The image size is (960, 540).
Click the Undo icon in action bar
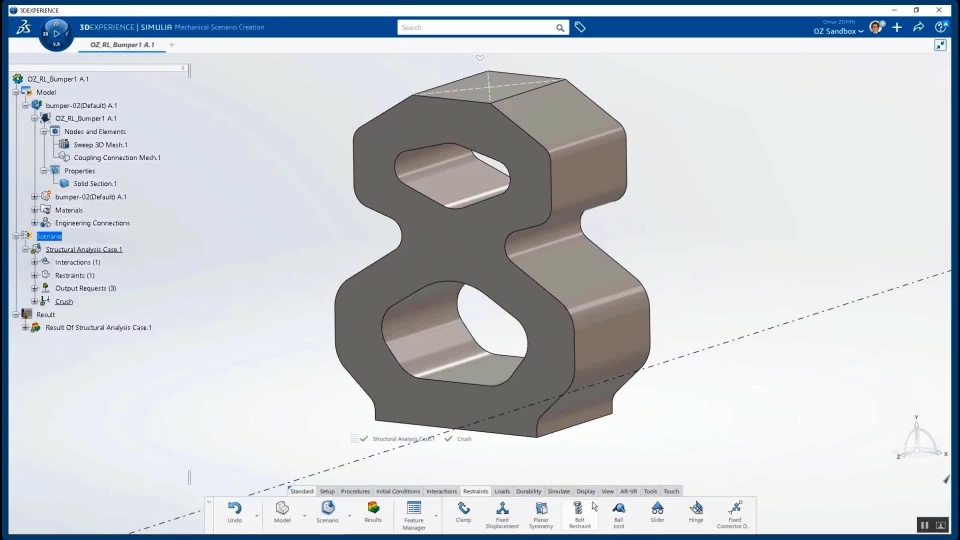tap(234, 508)
